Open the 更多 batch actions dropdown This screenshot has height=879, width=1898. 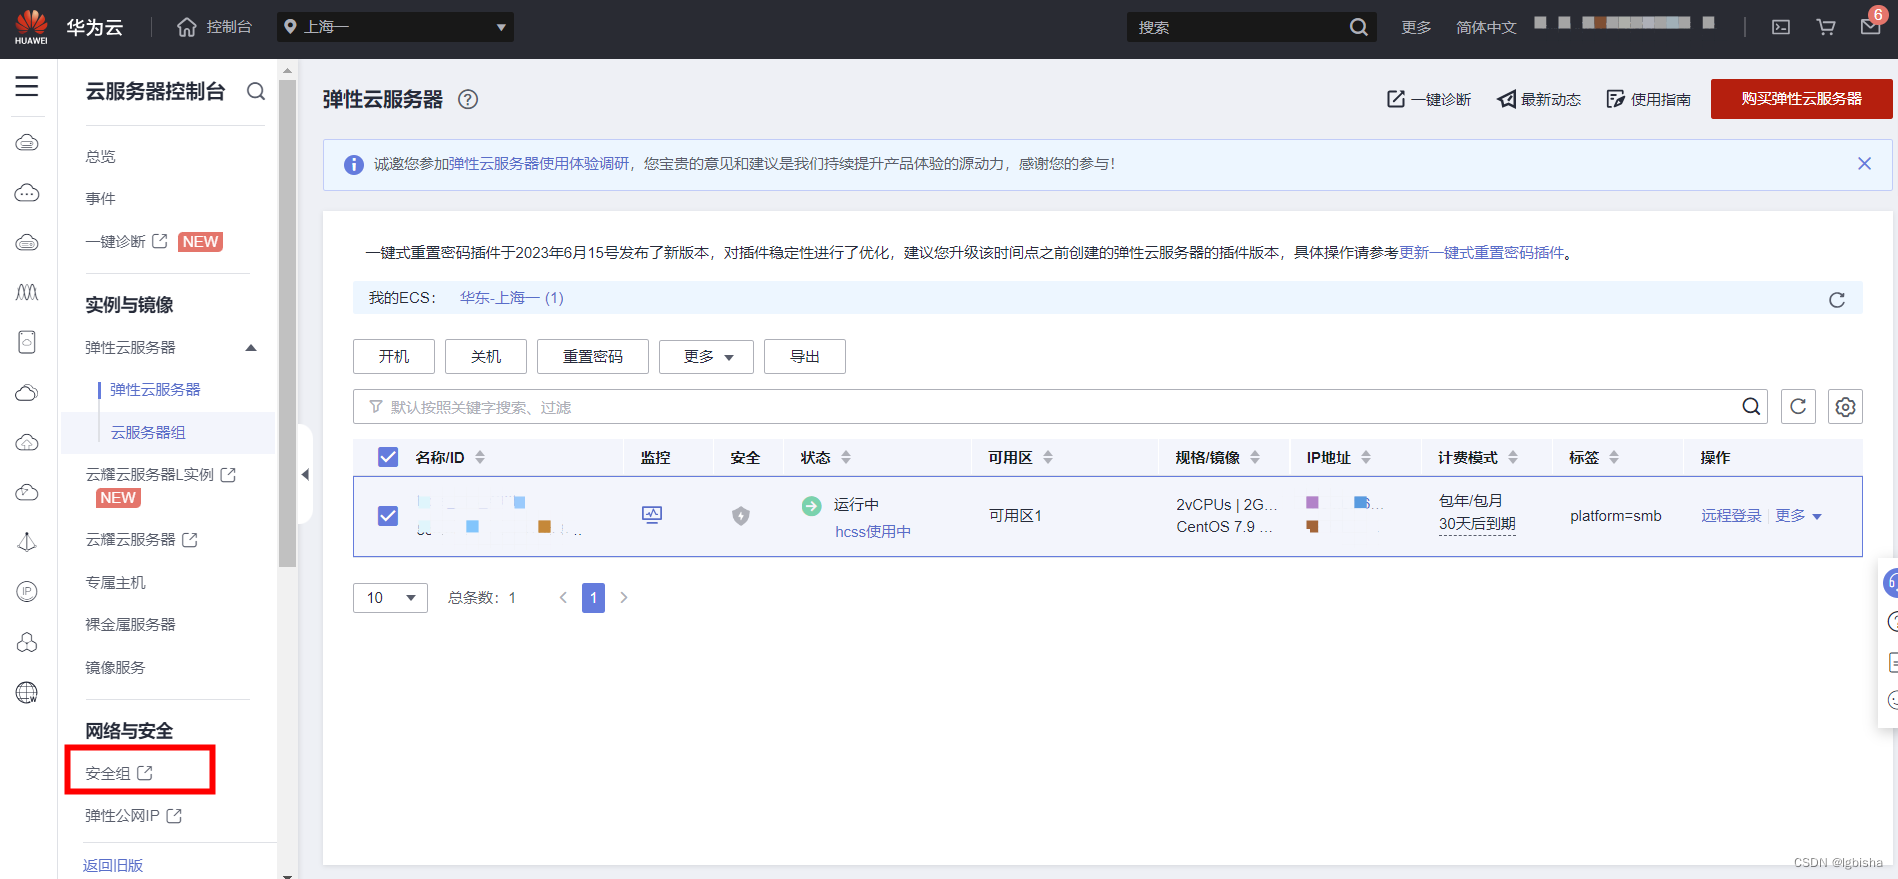click(706, 356)
